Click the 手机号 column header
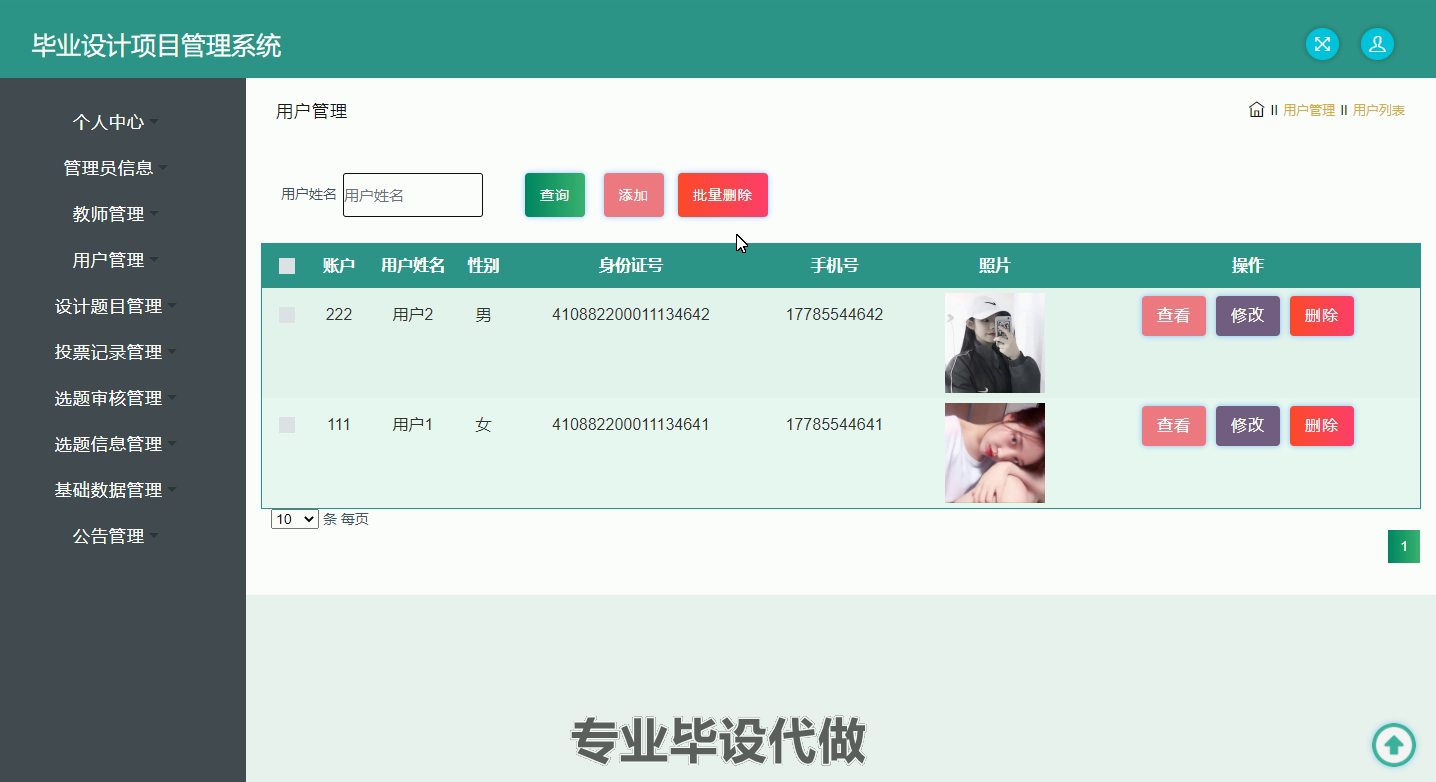The height and width of the screenshot is (782, 1436). coord(834,266)
